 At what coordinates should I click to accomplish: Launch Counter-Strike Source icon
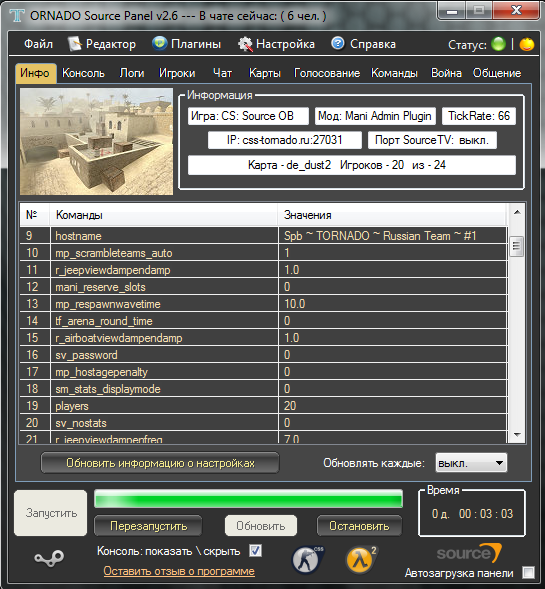tap(308, 559)
